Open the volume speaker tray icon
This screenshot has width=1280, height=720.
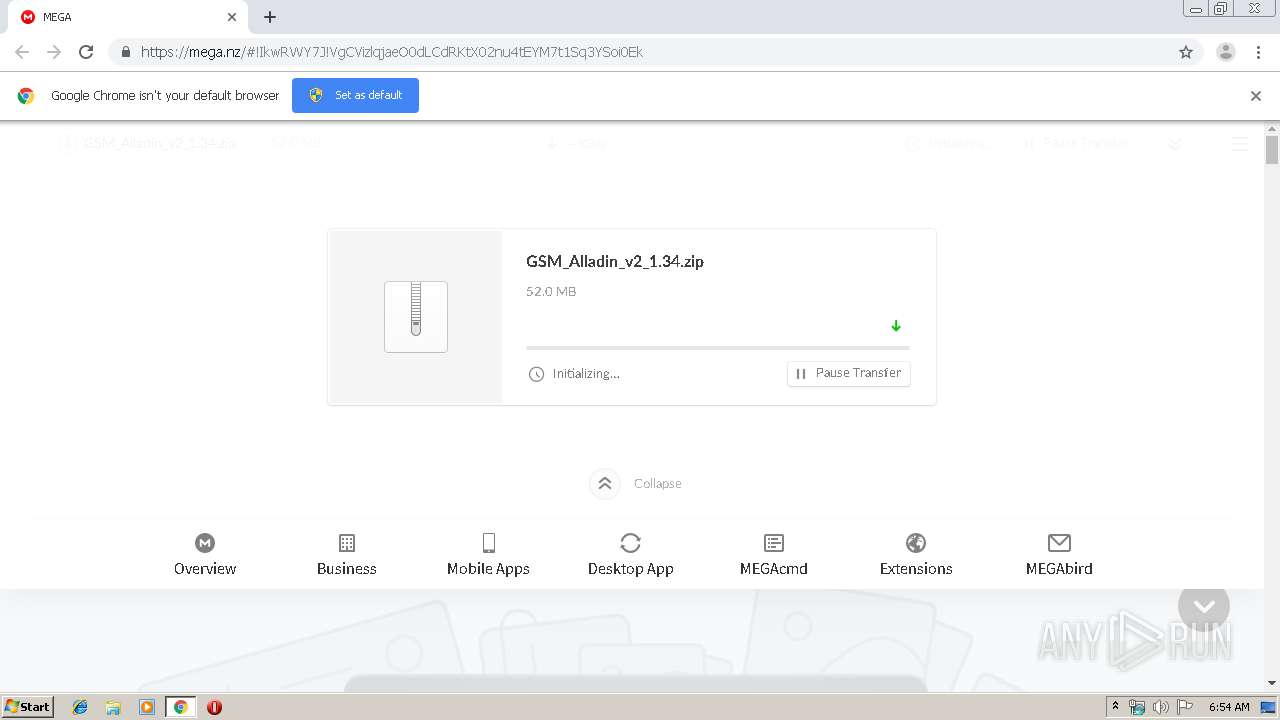pos(1160,707)
